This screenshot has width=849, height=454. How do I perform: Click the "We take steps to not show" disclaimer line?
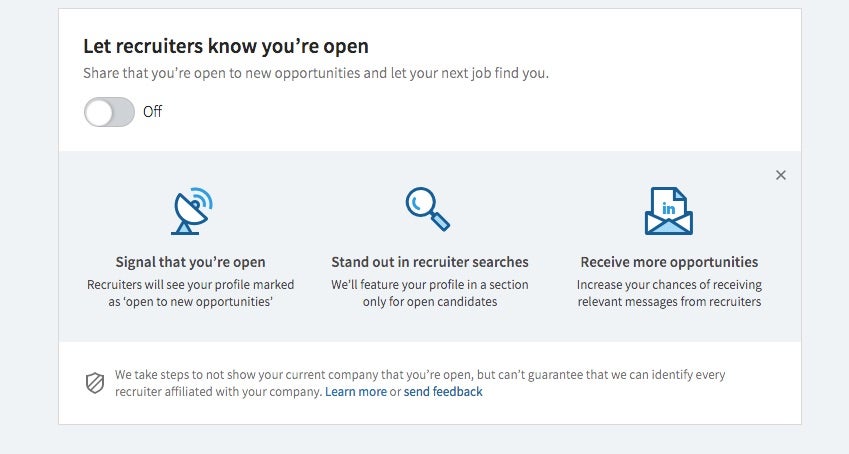[x=420, y=375]
